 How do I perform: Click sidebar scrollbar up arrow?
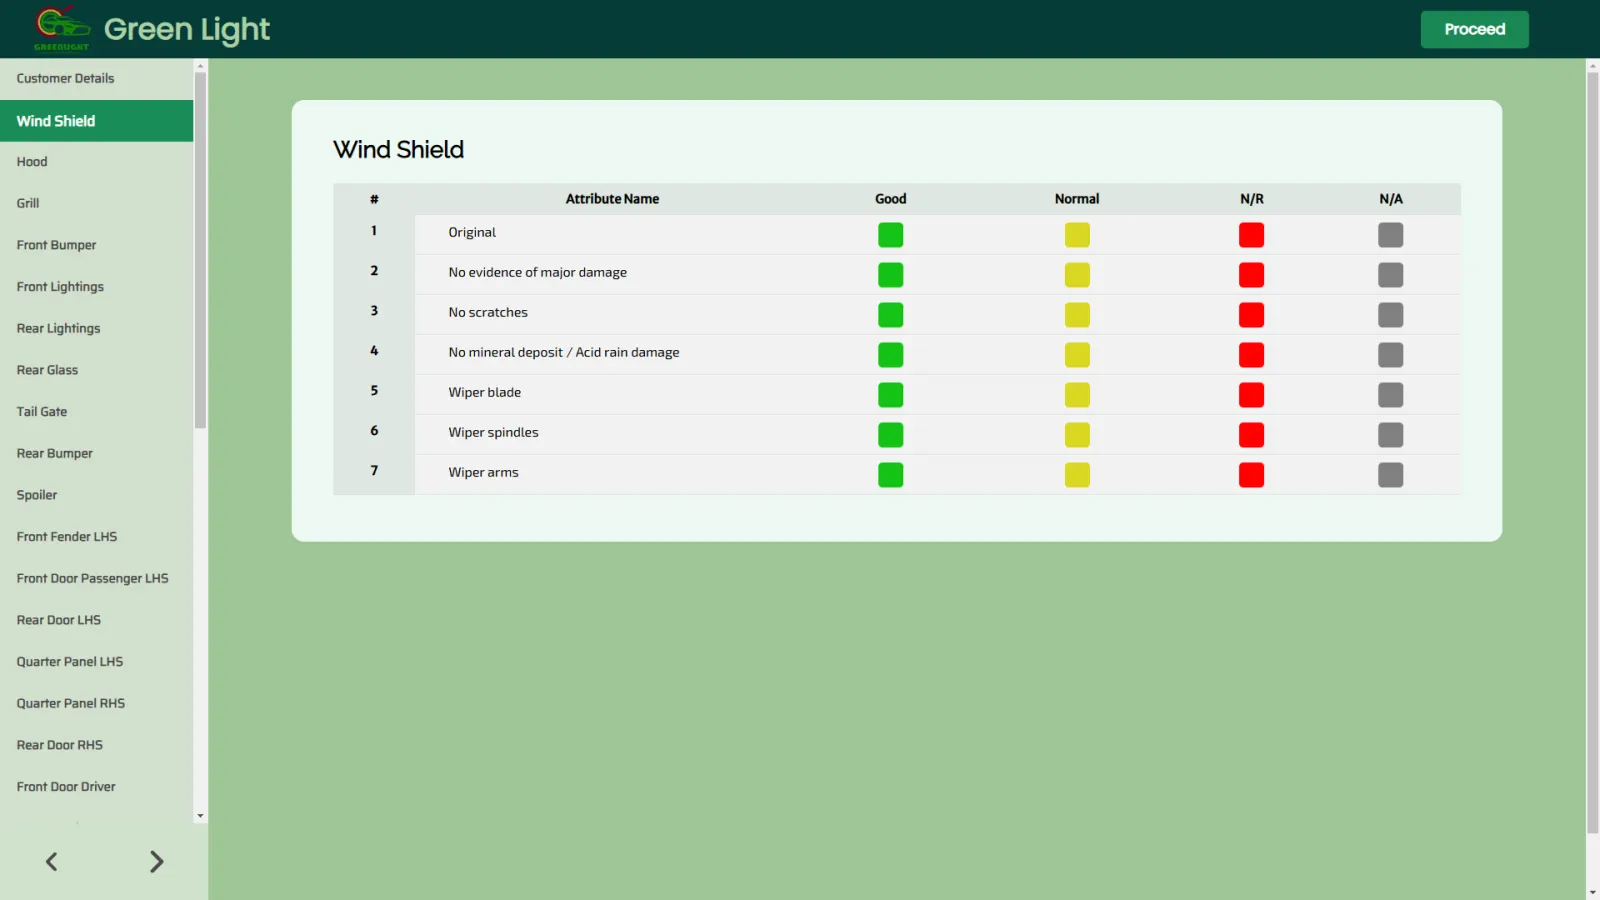click(200, 66)
